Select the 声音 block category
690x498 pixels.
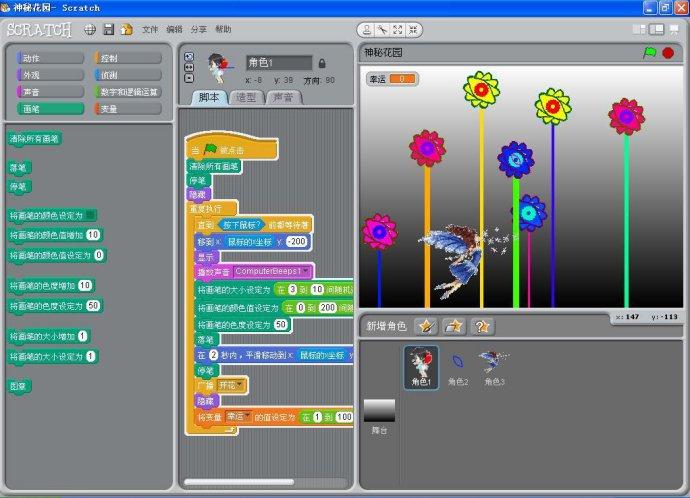click(49, 92)
